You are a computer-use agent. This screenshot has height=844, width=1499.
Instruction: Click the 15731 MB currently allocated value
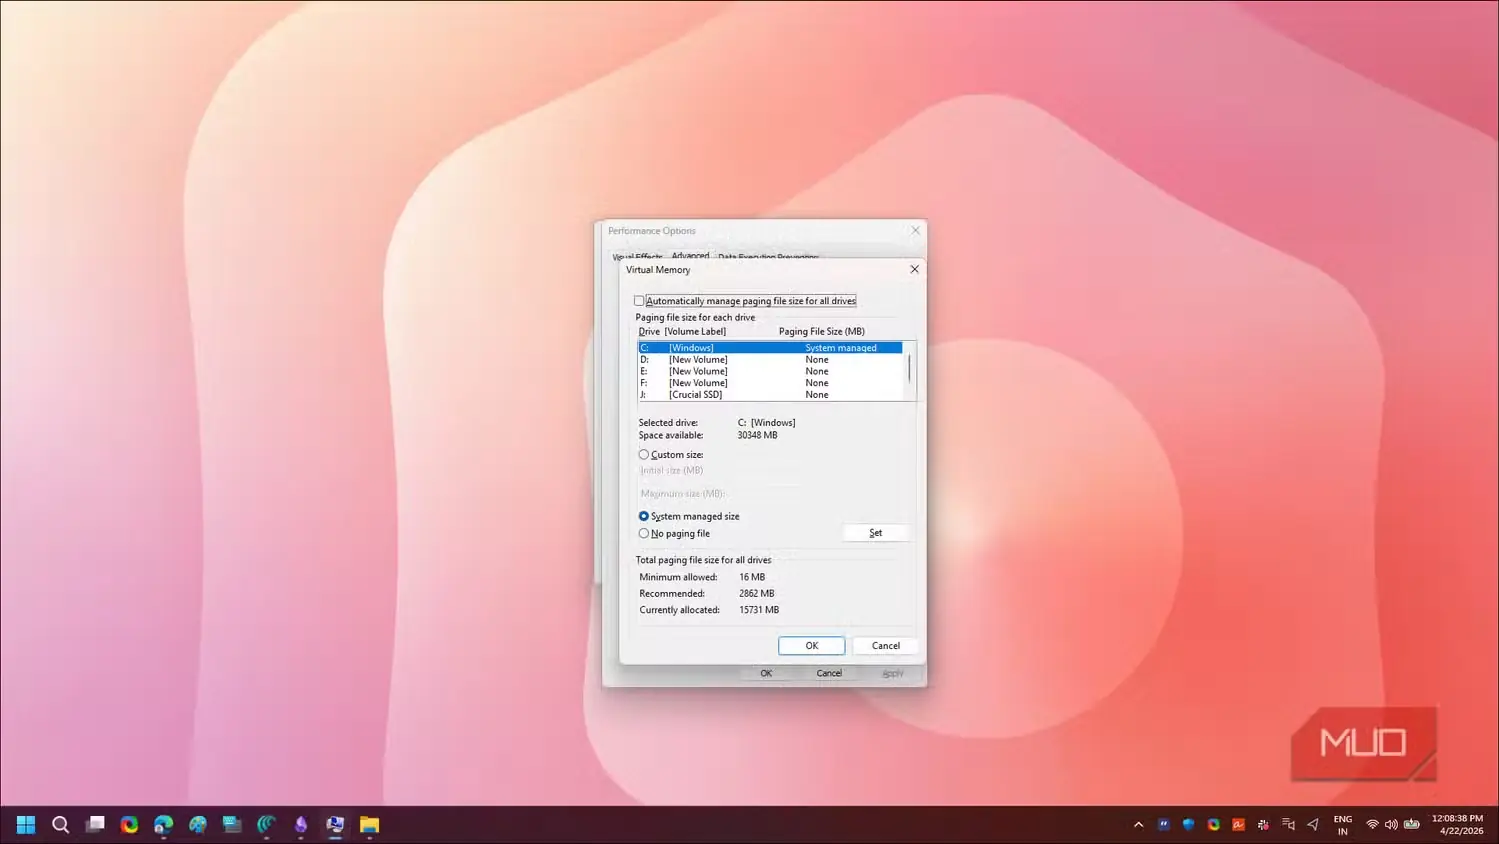[759, 610]
